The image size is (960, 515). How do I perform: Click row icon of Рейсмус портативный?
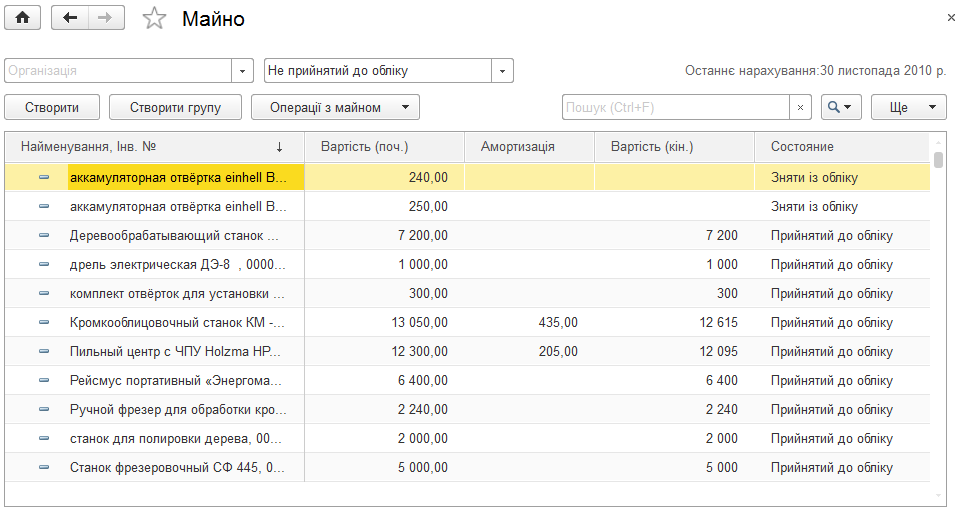(x=44, y=380)
